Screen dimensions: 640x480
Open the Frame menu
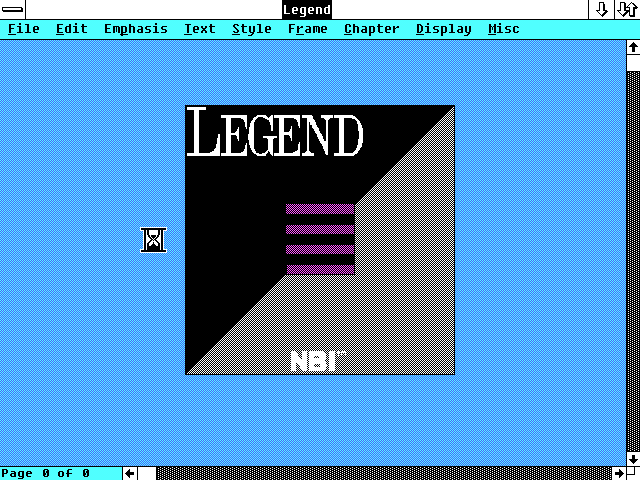pos(307,29)
